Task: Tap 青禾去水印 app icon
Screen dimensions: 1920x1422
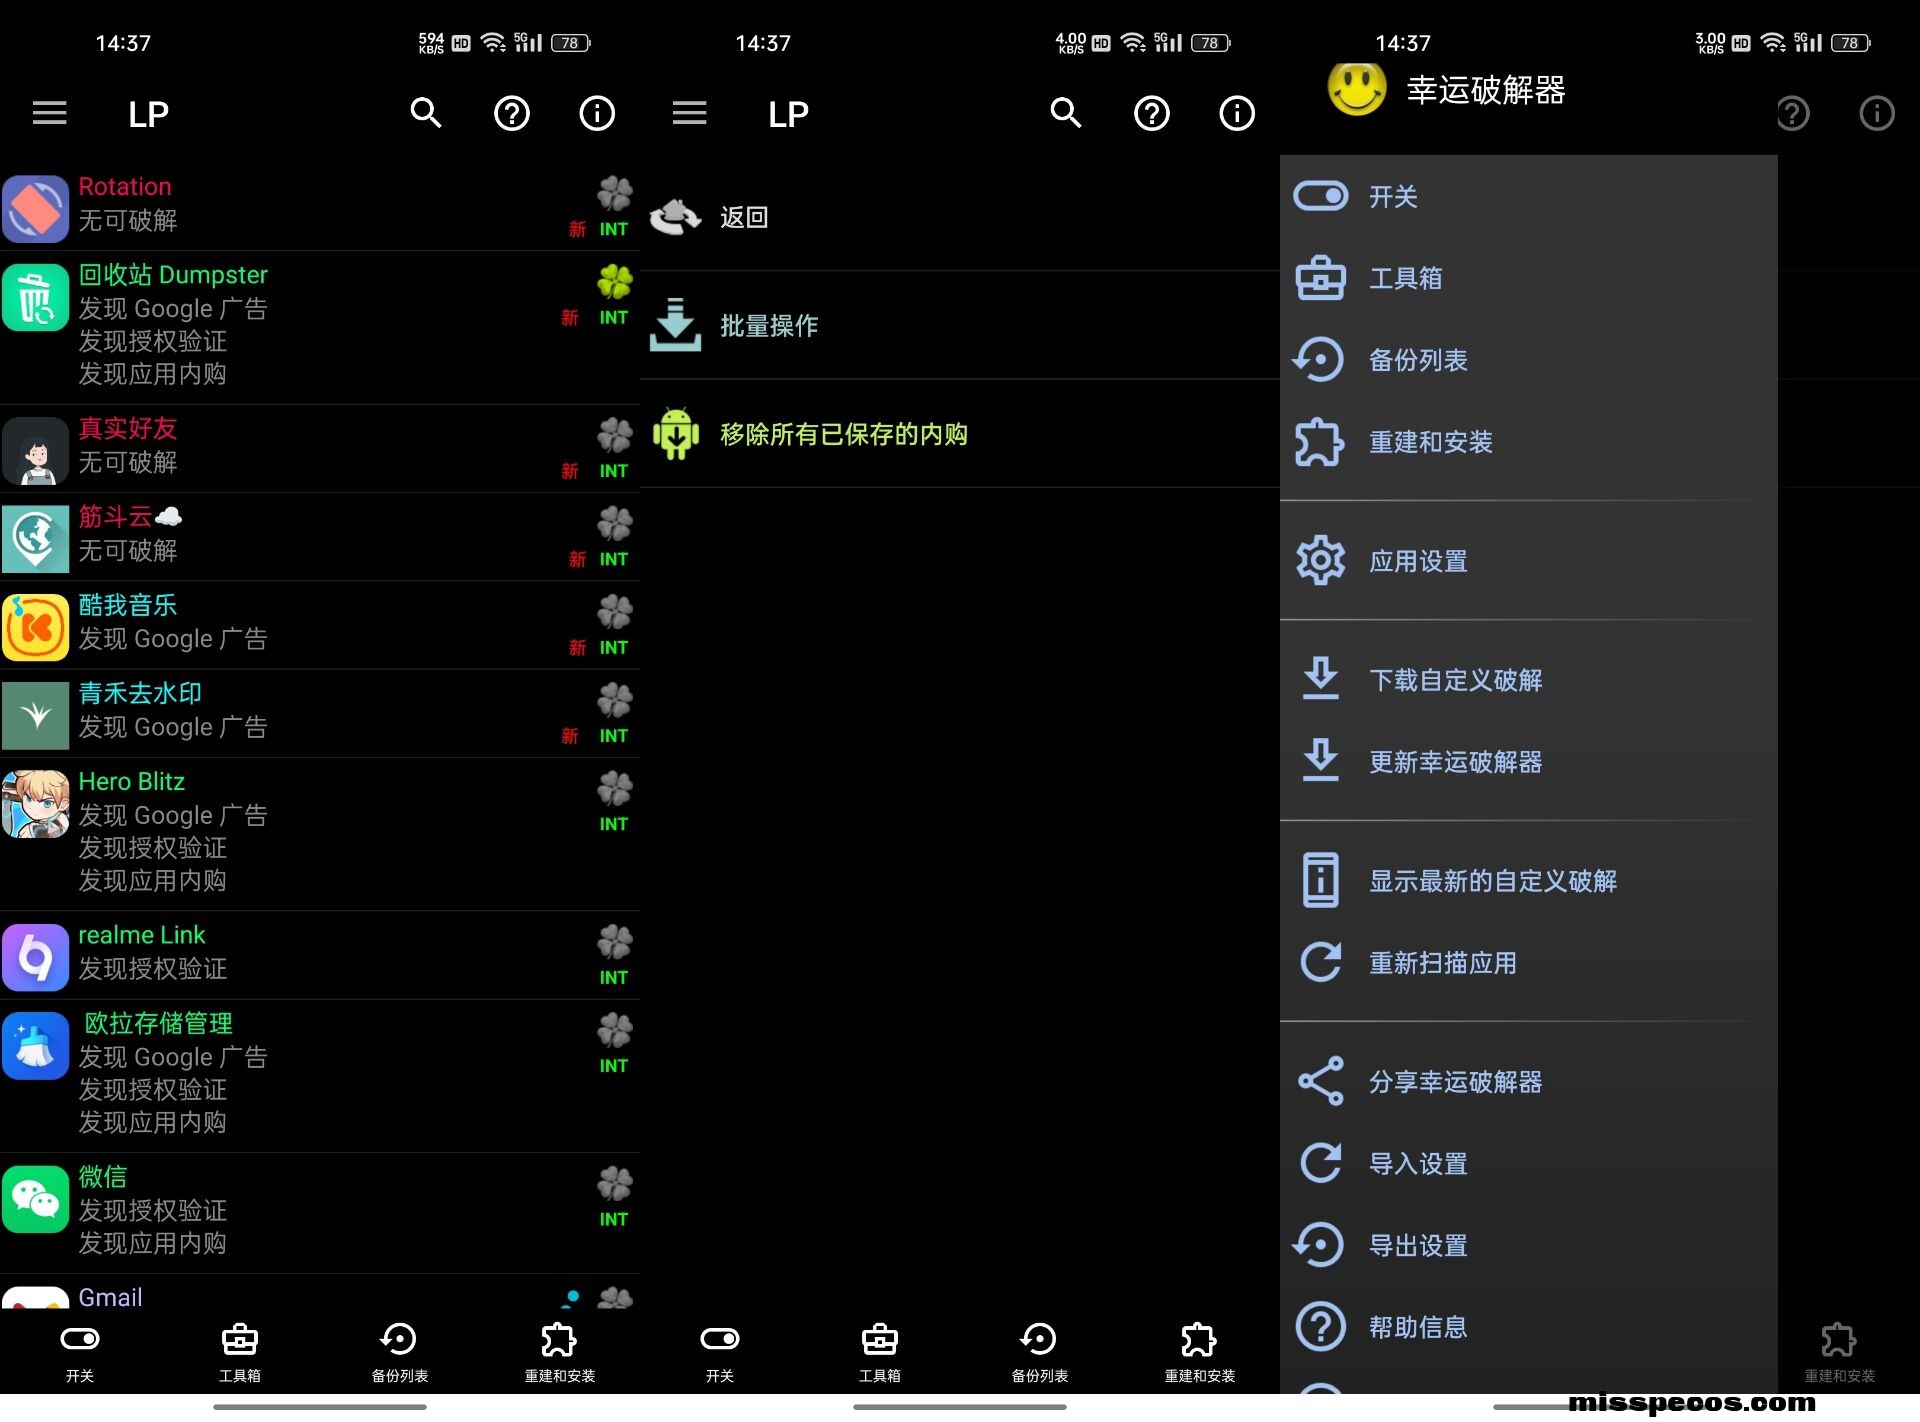Action: pos(36,716)
